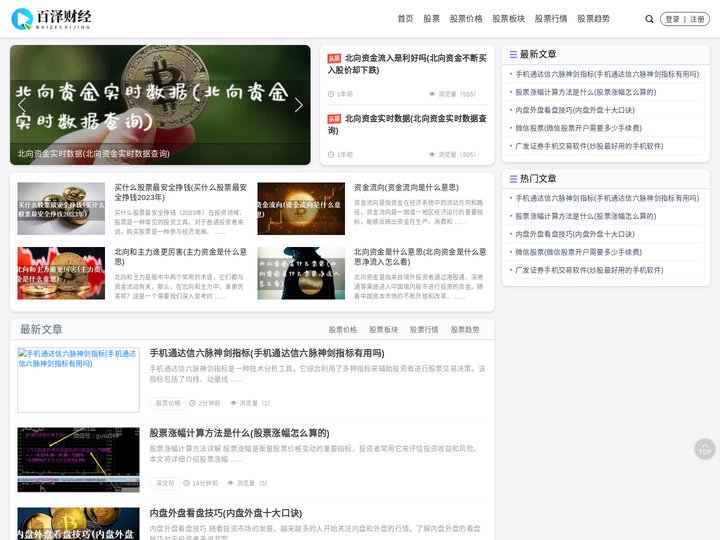This screenshot has width=720, height=540.
Task: Go to next carousel slide arrow
Action: click(298, 105)
